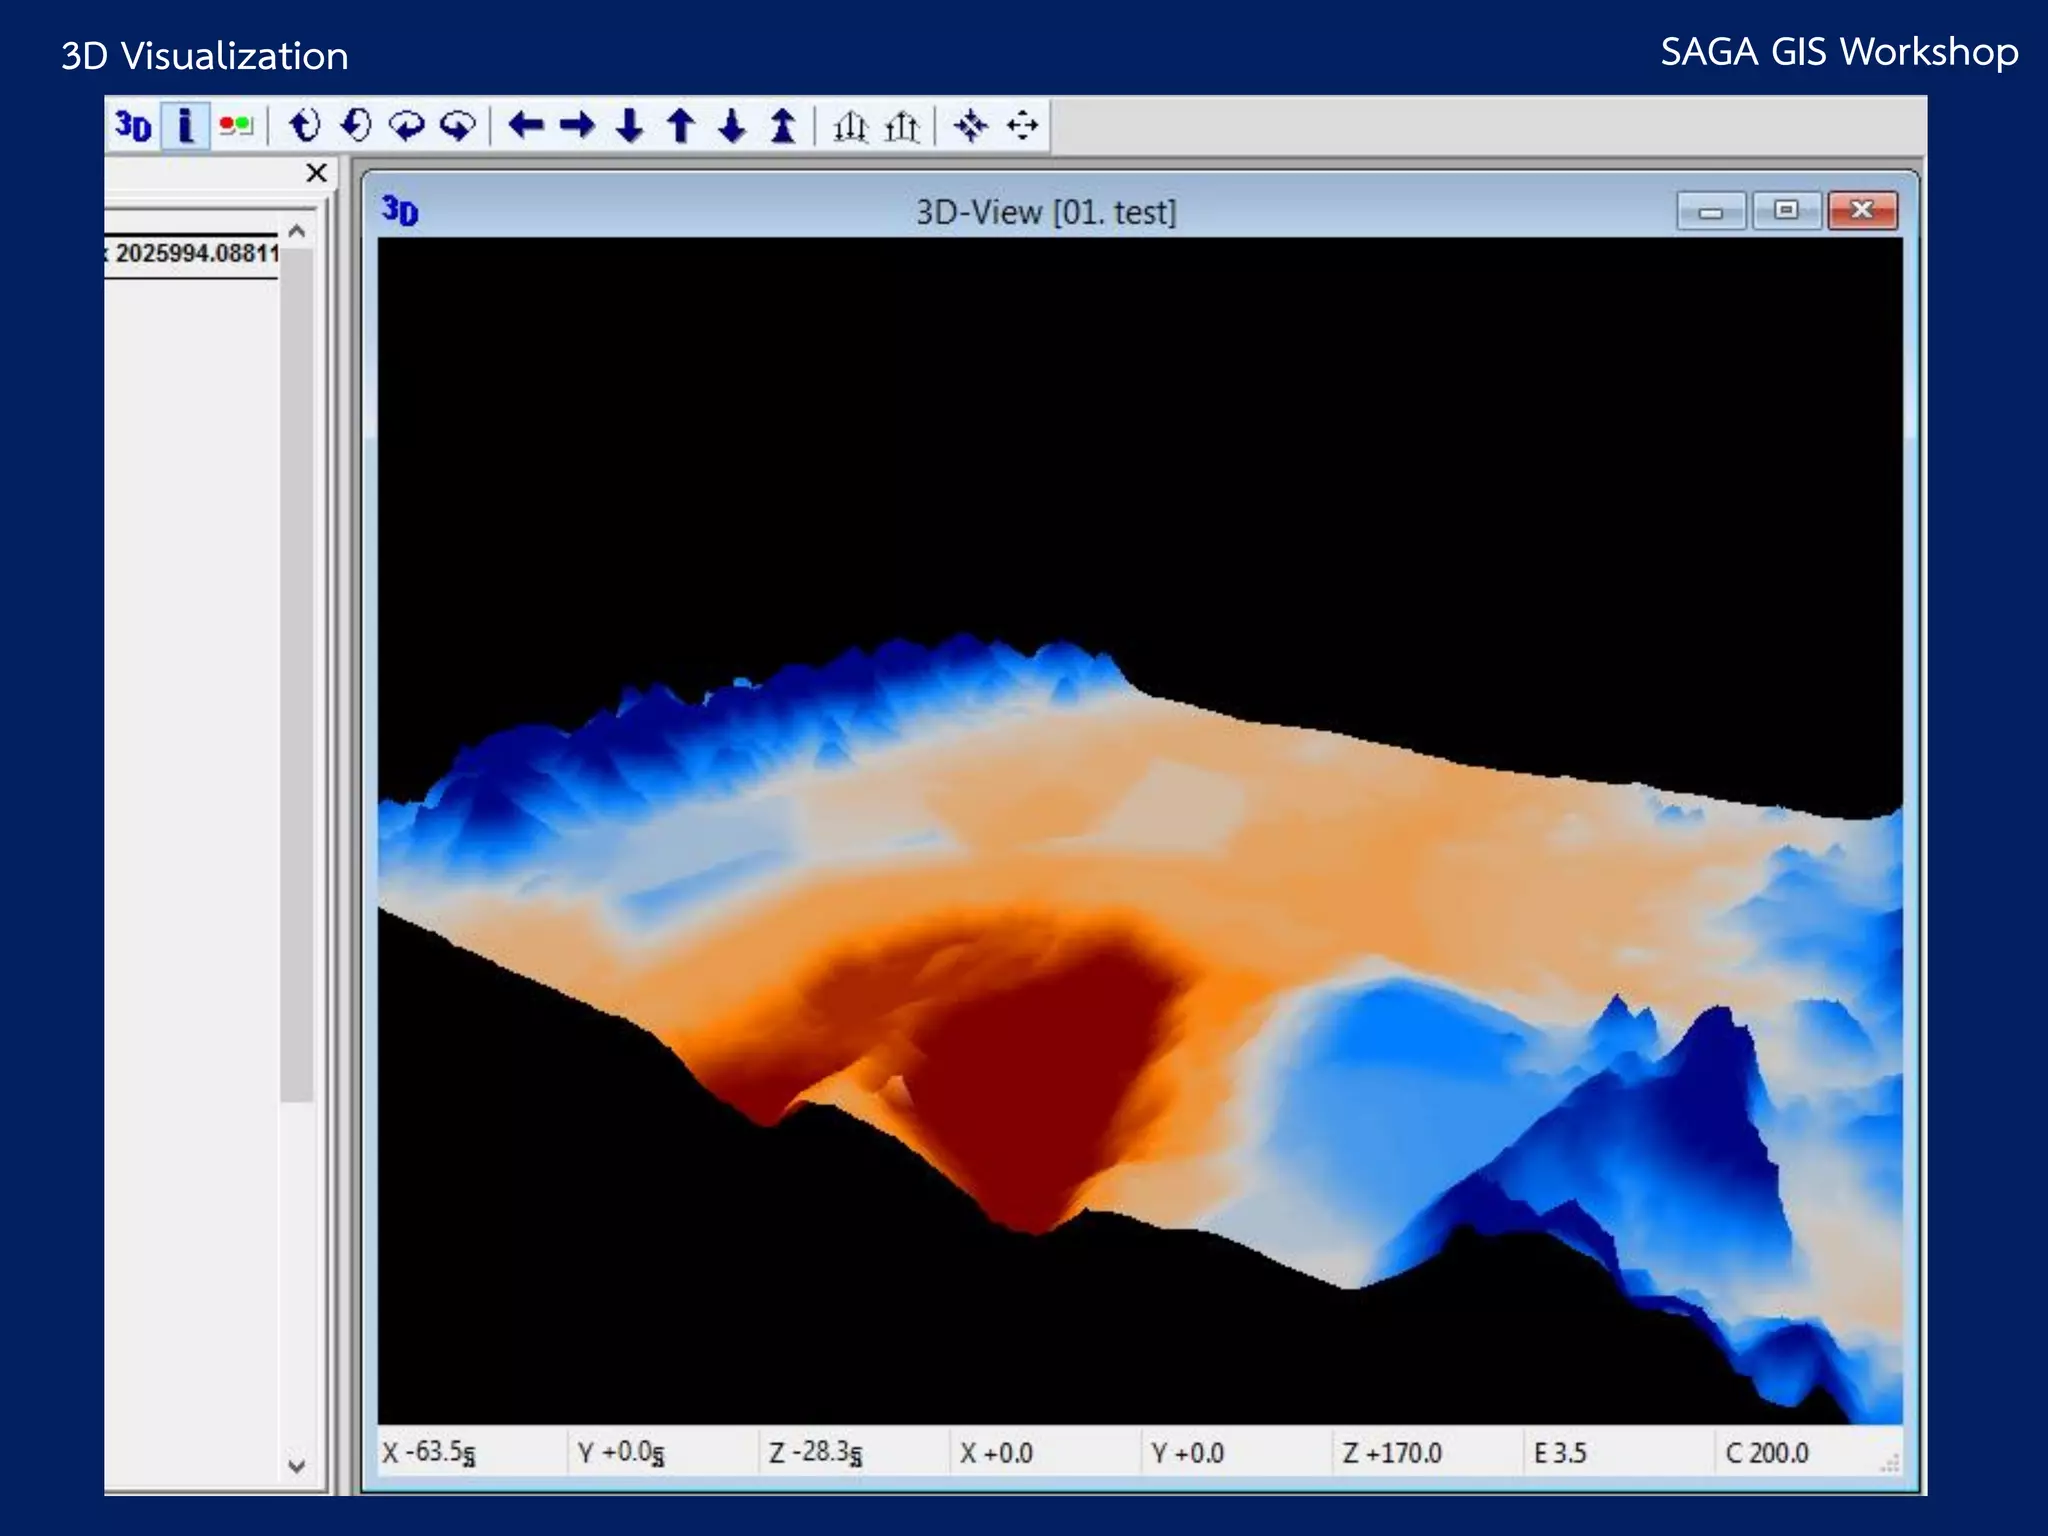This screenshot has height=1536, width=2048.
Task: Decrease exaggeration with down-arrows profile icon
Action: tap(851, 126)
